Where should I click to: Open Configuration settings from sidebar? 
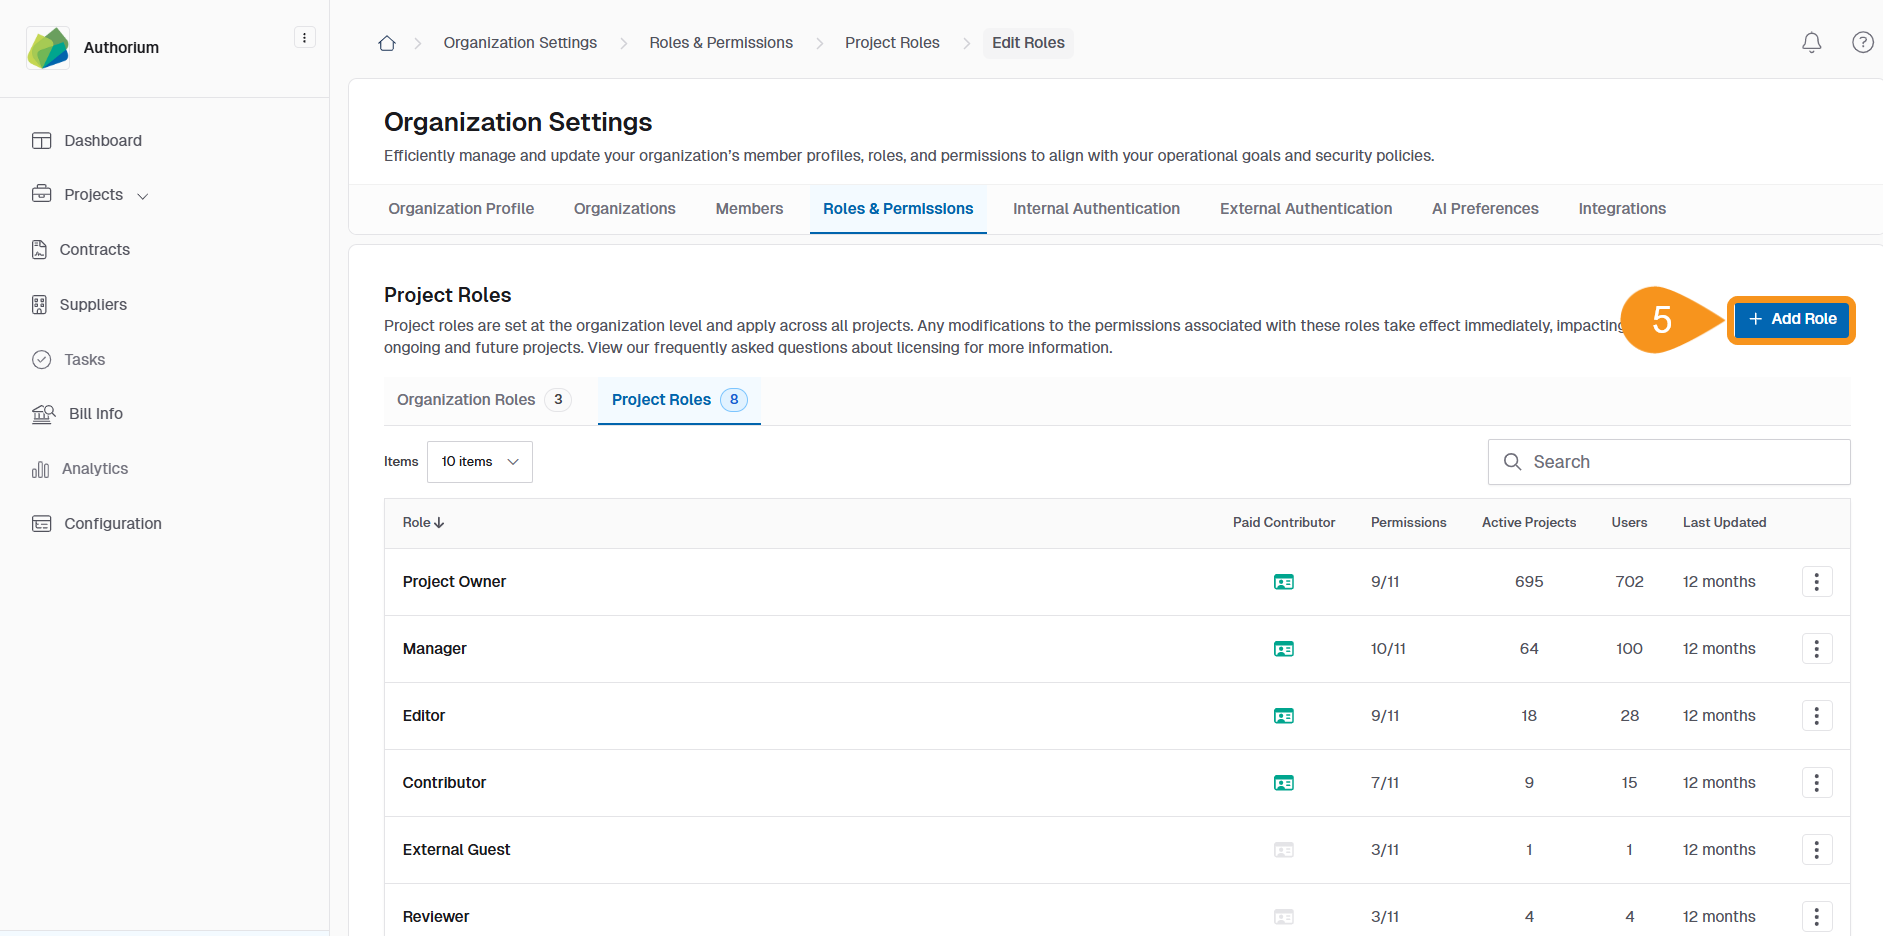coord(112,523)
